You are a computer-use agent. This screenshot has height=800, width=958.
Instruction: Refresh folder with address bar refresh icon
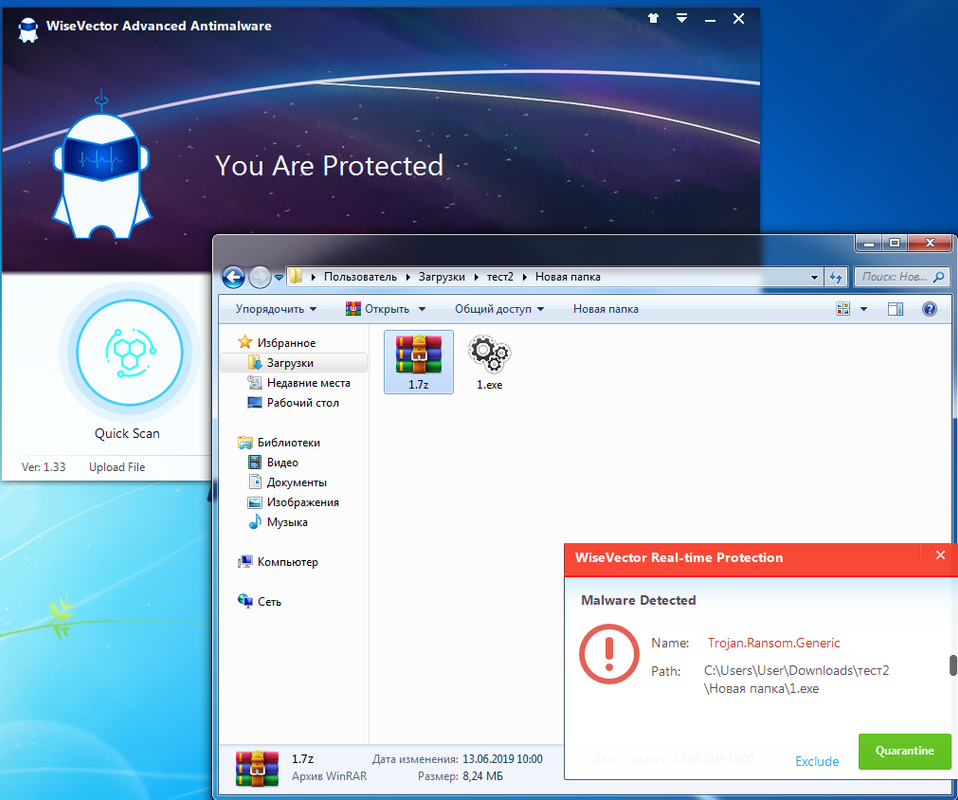pos(835,277)
